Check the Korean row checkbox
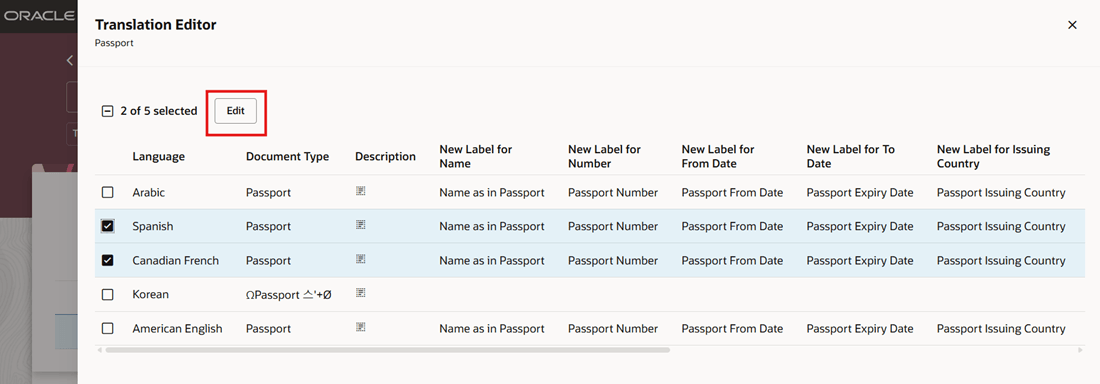Screen dimensions: 1100x384 tap(107, 295)
